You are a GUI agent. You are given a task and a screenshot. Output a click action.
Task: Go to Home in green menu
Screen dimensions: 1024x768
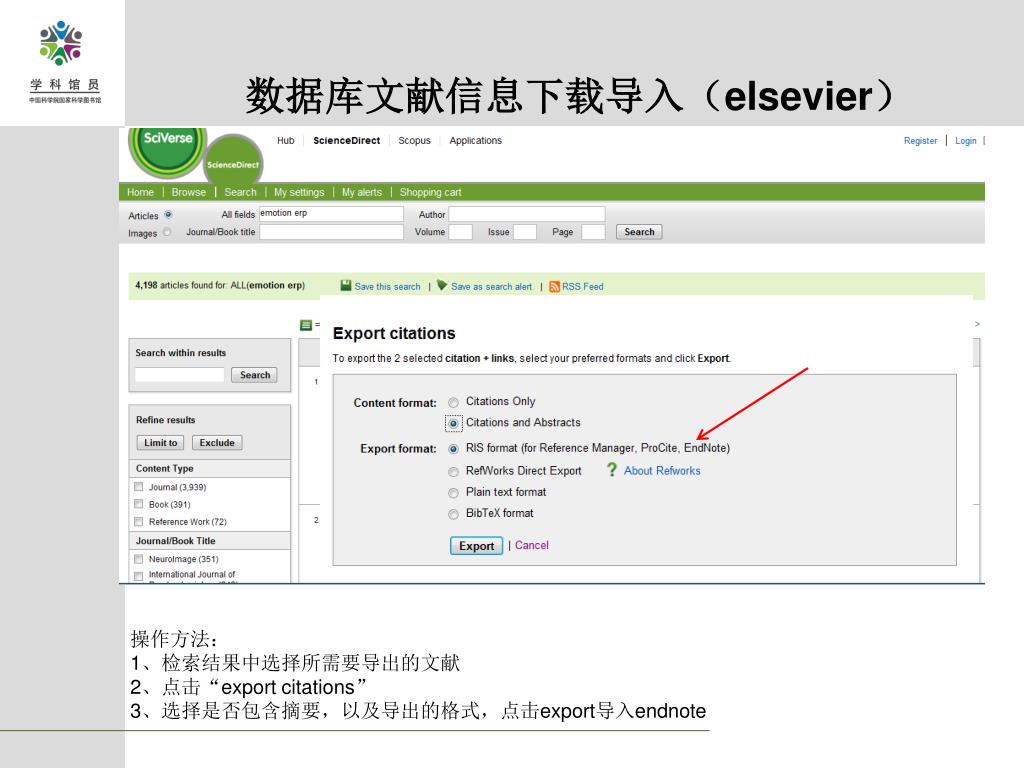pyautogui.click(x=140, y=192)
